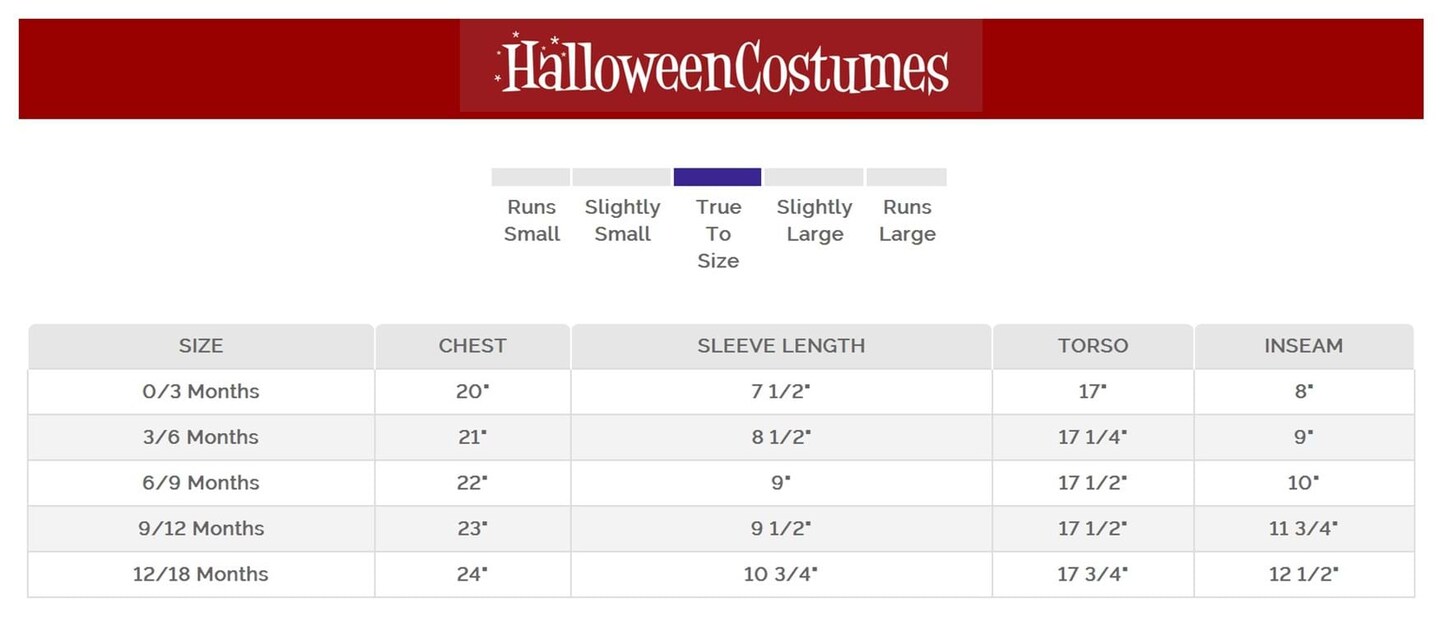Viewport: 1440px width, 625px height.
Task: Click the TORSO column header
Action: pyautogui.click(x=1093, y=346)
